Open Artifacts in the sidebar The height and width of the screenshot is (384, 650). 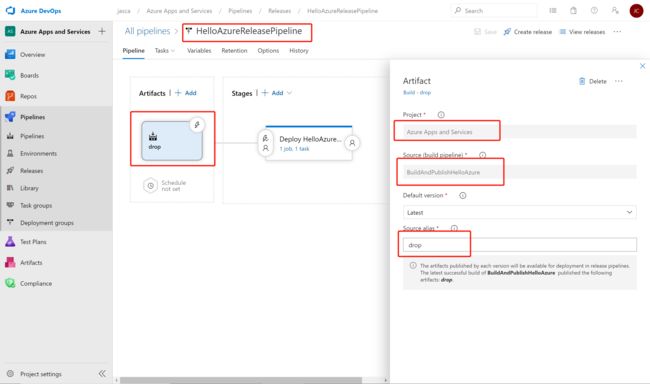[x=31, y=262]
